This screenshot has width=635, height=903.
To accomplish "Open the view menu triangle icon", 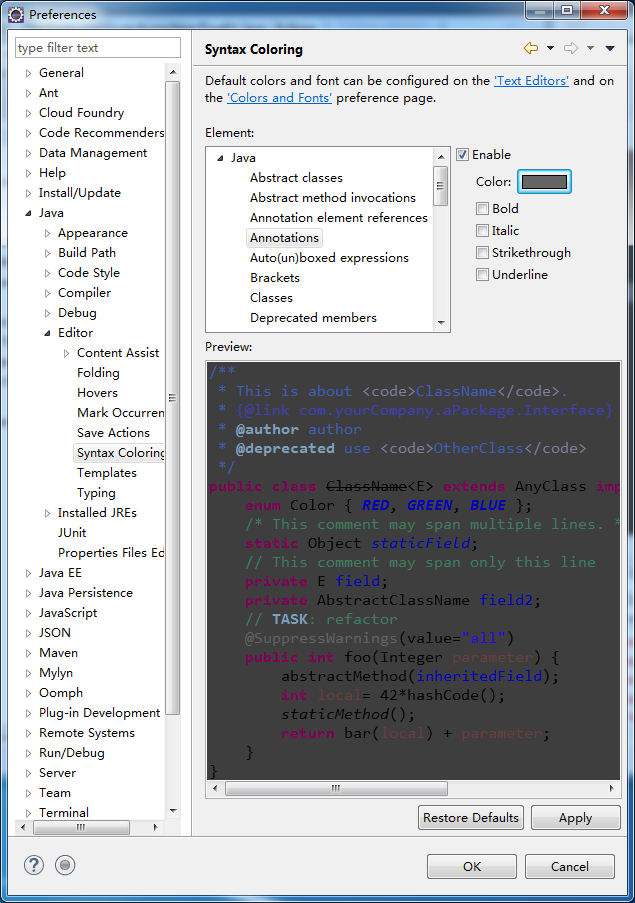I will [x=610, y=48].
